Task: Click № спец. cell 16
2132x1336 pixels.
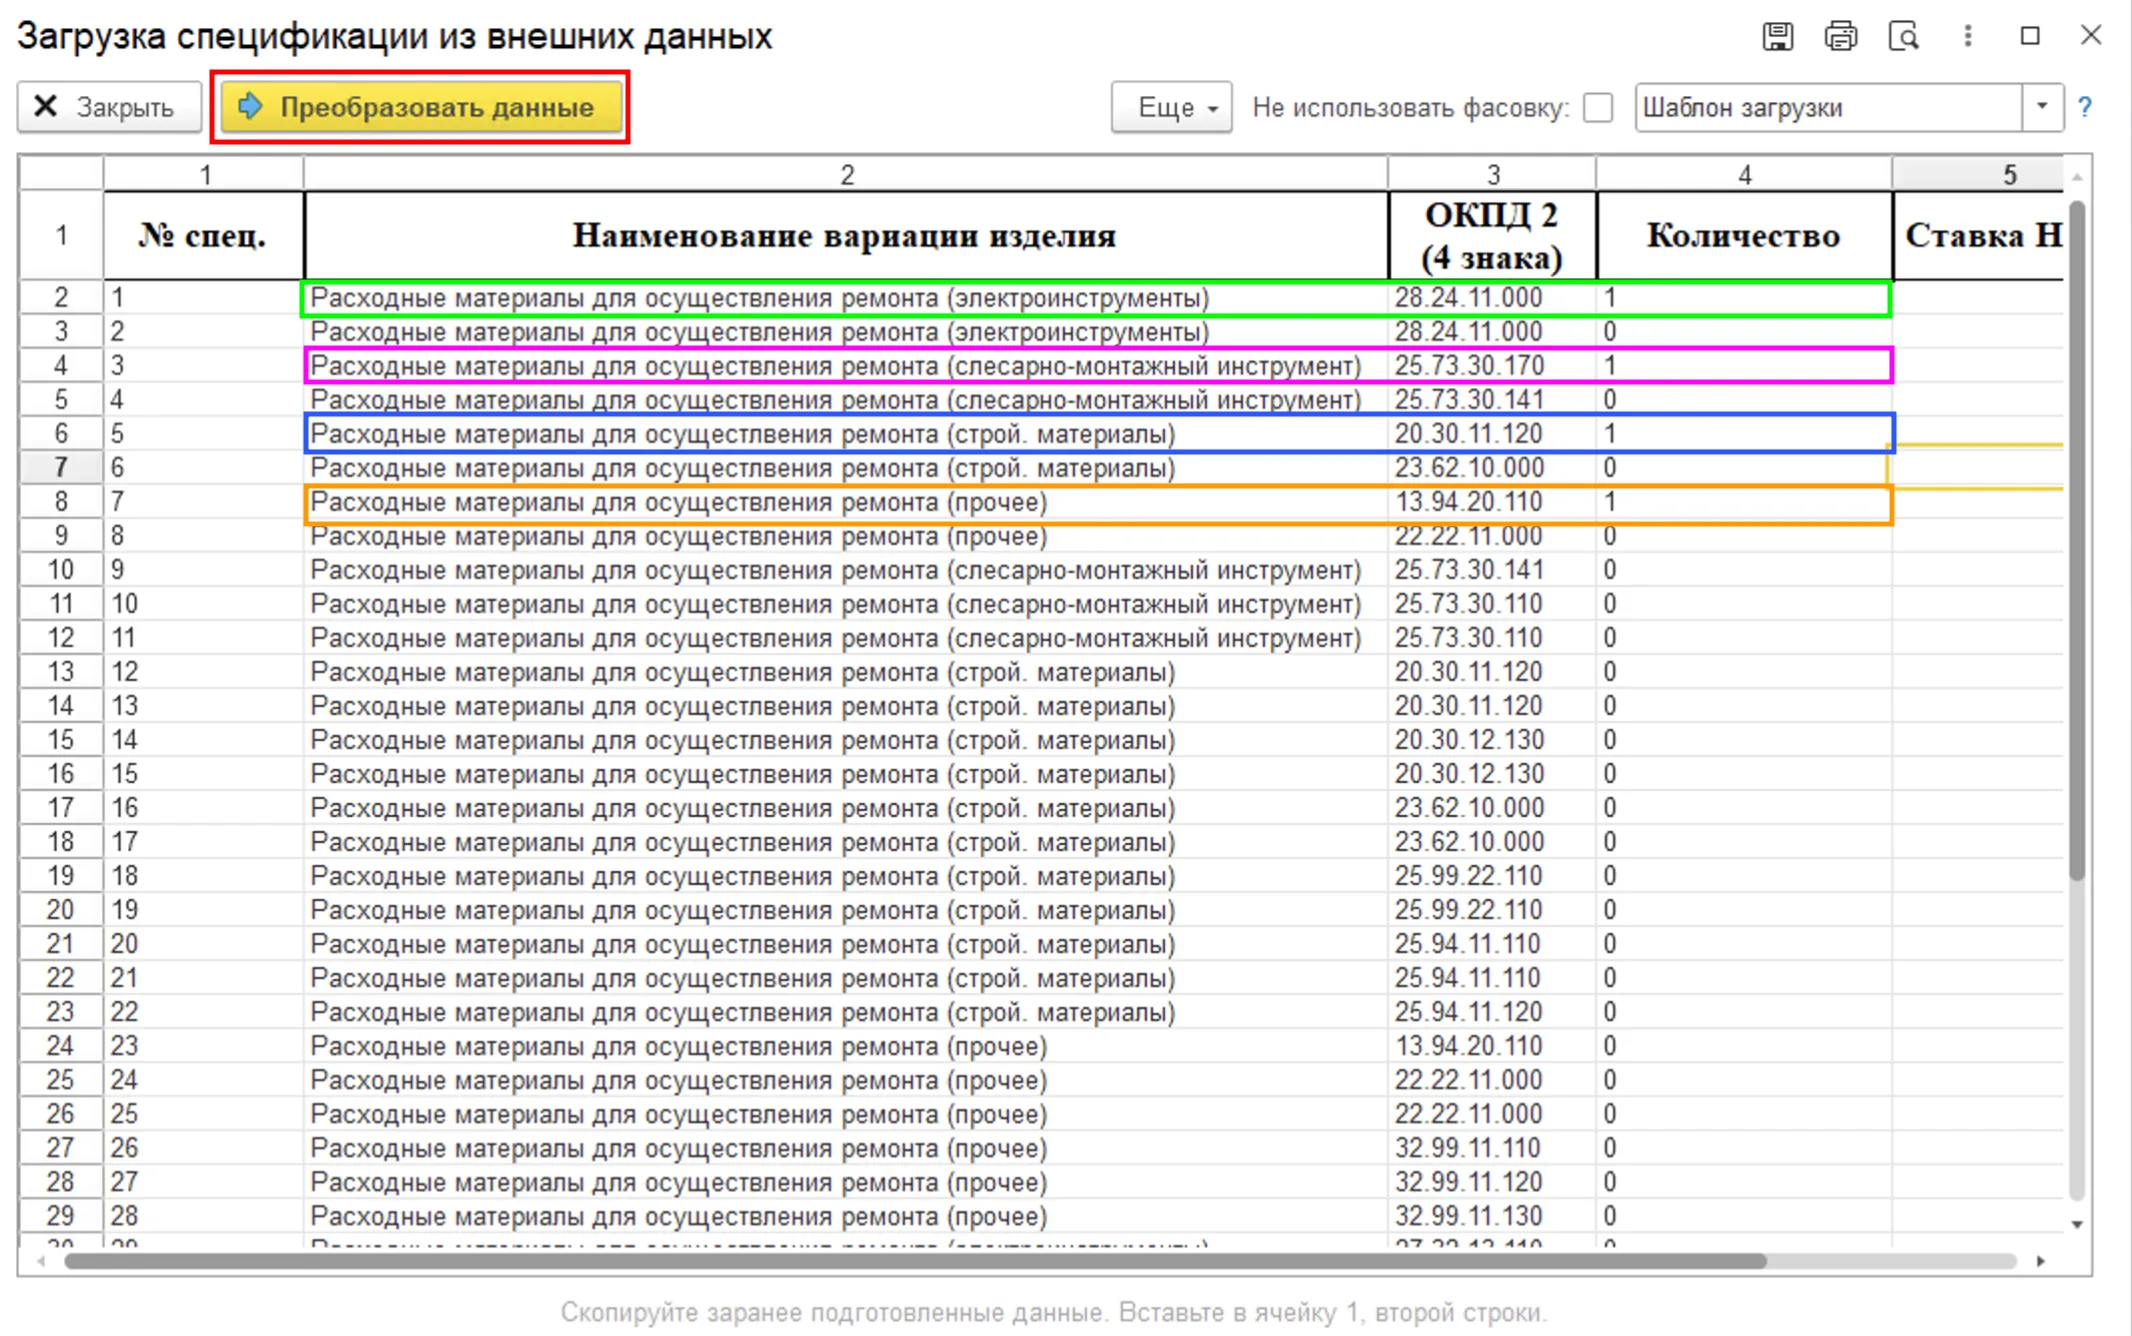Action: point(203,808)
